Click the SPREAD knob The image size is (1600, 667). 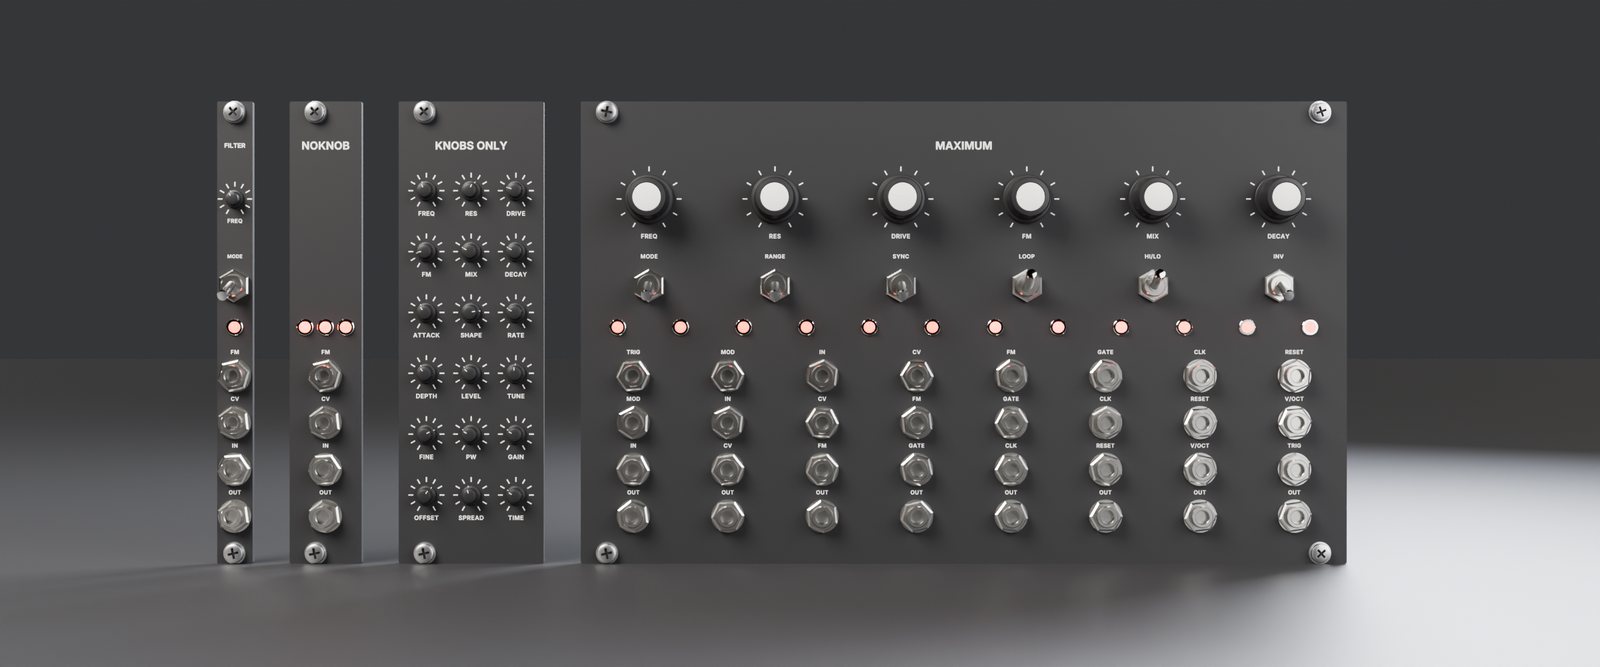470,494
